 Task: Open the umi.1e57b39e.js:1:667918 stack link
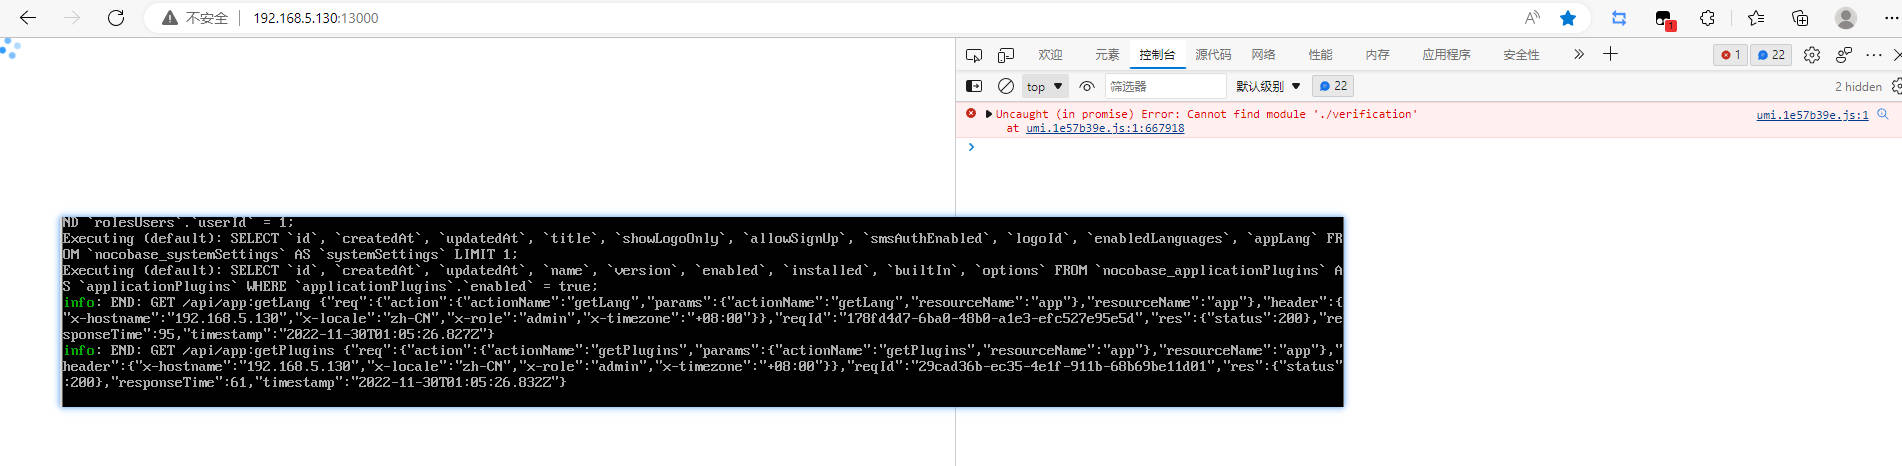[x=1105, y=128]
